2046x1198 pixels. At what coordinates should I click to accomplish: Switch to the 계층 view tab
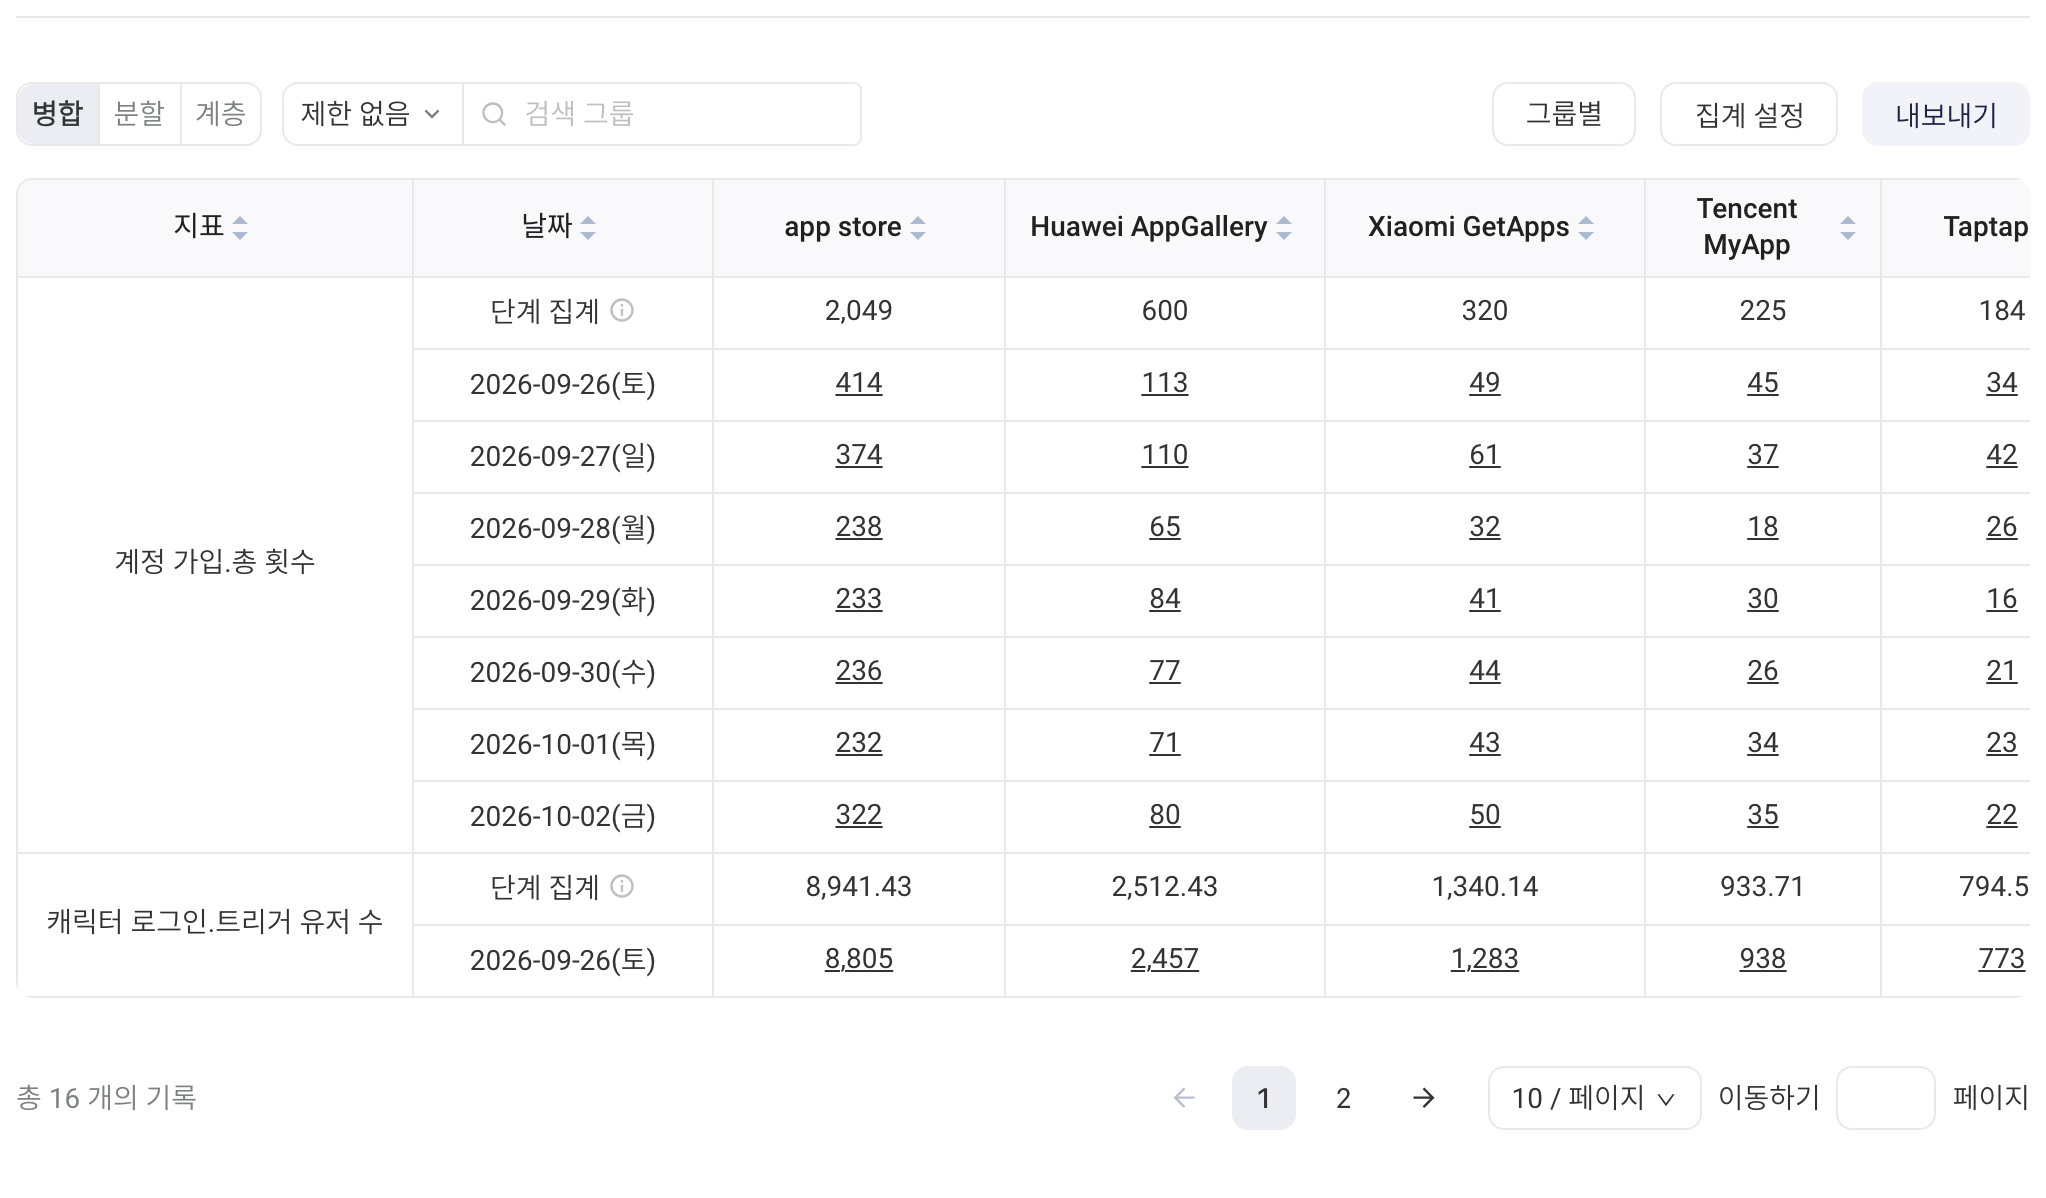[221, 114]
